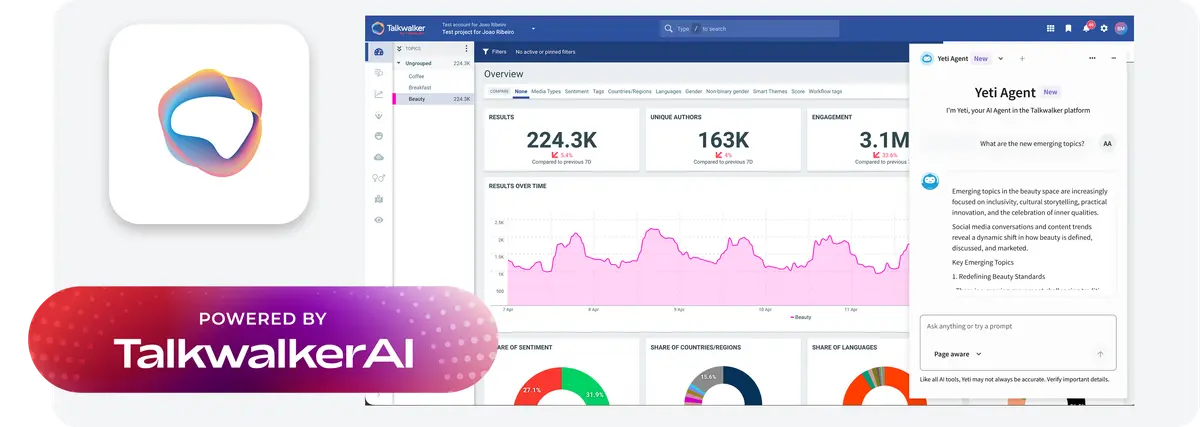
Task: Select the Tags compare tab
Action: 598,91
